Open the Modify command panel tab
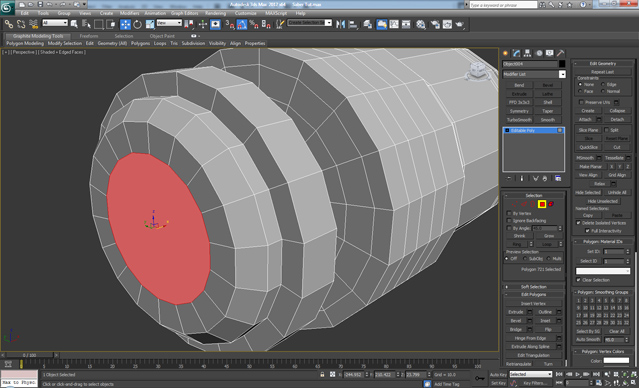639x388 pixels. [x=517, y=53]
